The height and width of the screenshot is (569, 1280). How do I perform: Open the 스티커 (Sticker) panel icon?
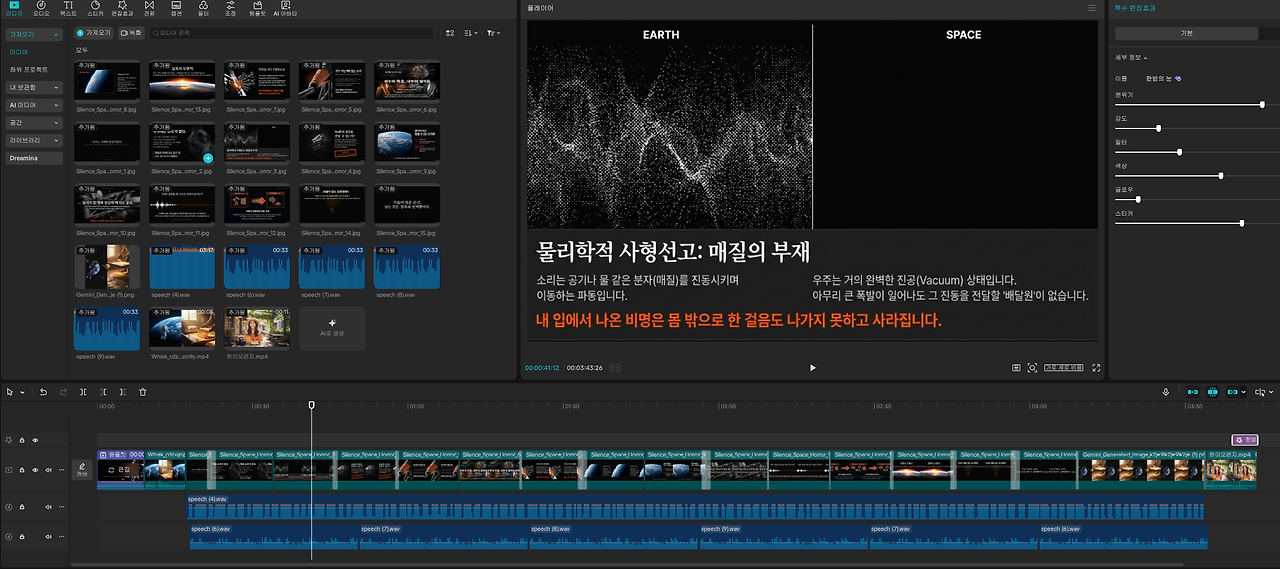tap(95, 10)
